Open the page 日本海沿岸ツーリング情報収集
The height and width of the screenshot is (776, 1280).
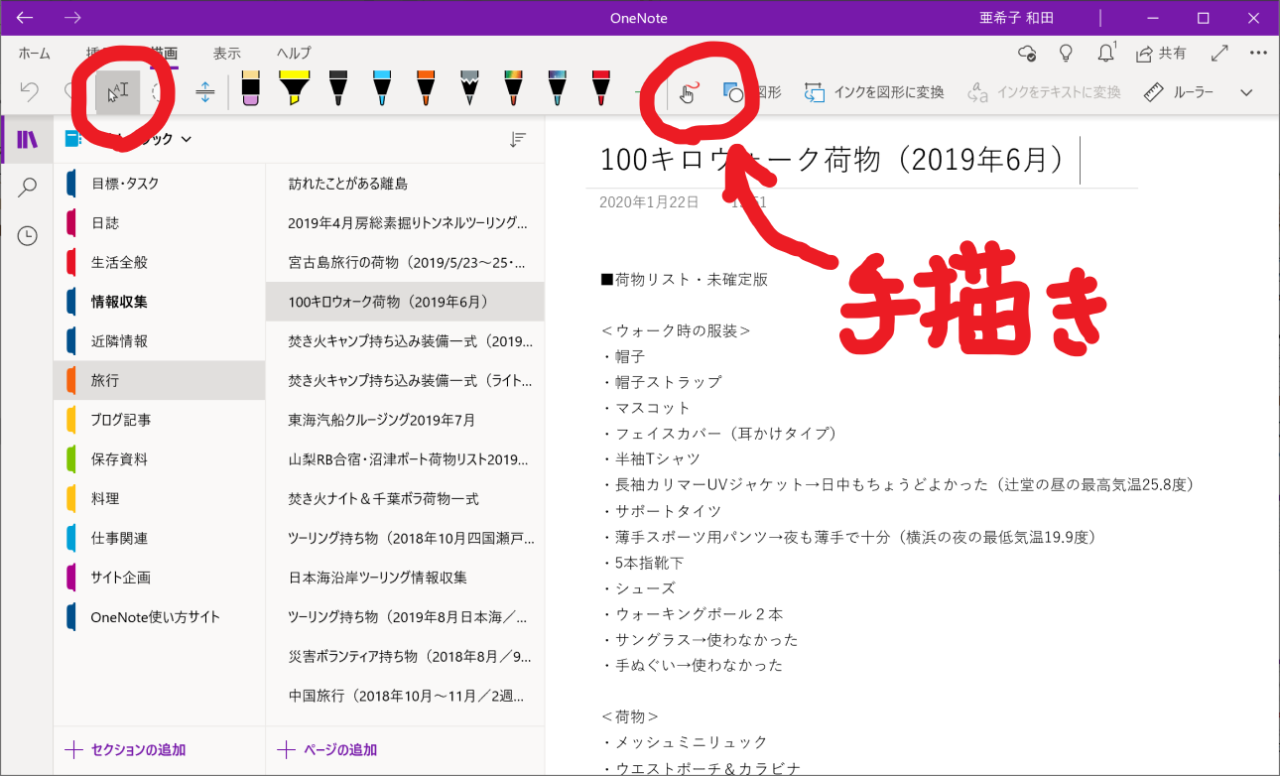[405, 577]
